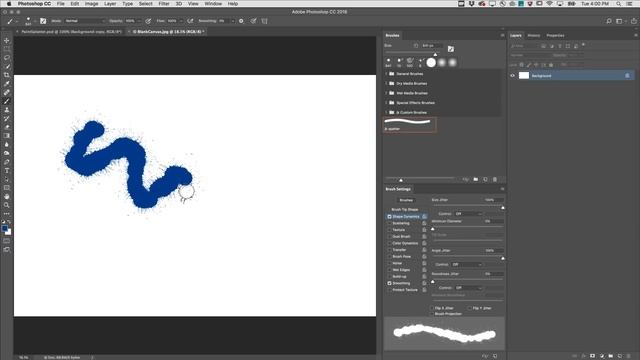640x360 pixels.
Task: Expand the General Brushes folder
Action: [386, 74]
